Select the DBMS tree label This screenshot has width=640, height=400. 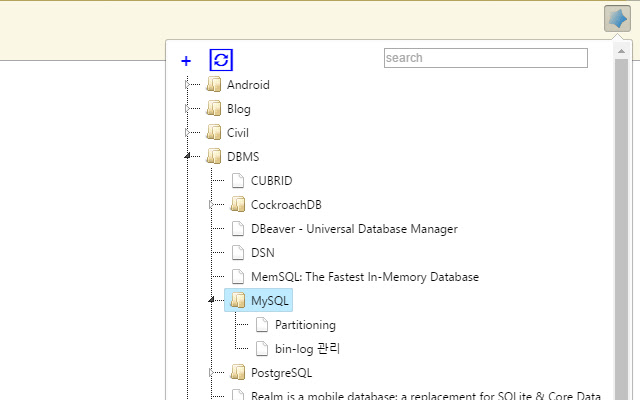(x=243, y=157)
